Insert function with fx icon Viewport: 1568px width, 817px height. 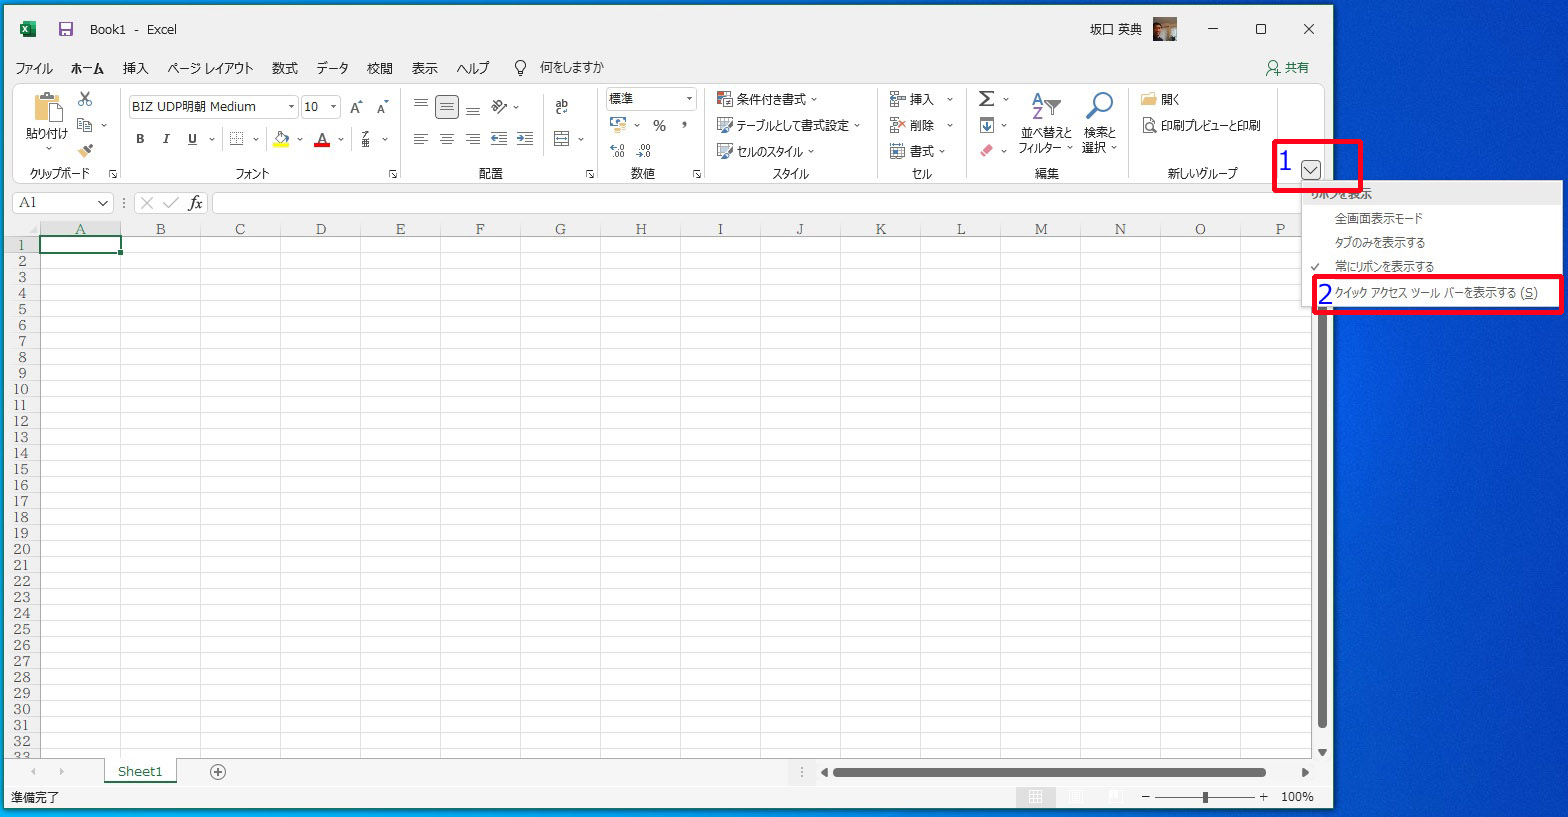[196, 203]
